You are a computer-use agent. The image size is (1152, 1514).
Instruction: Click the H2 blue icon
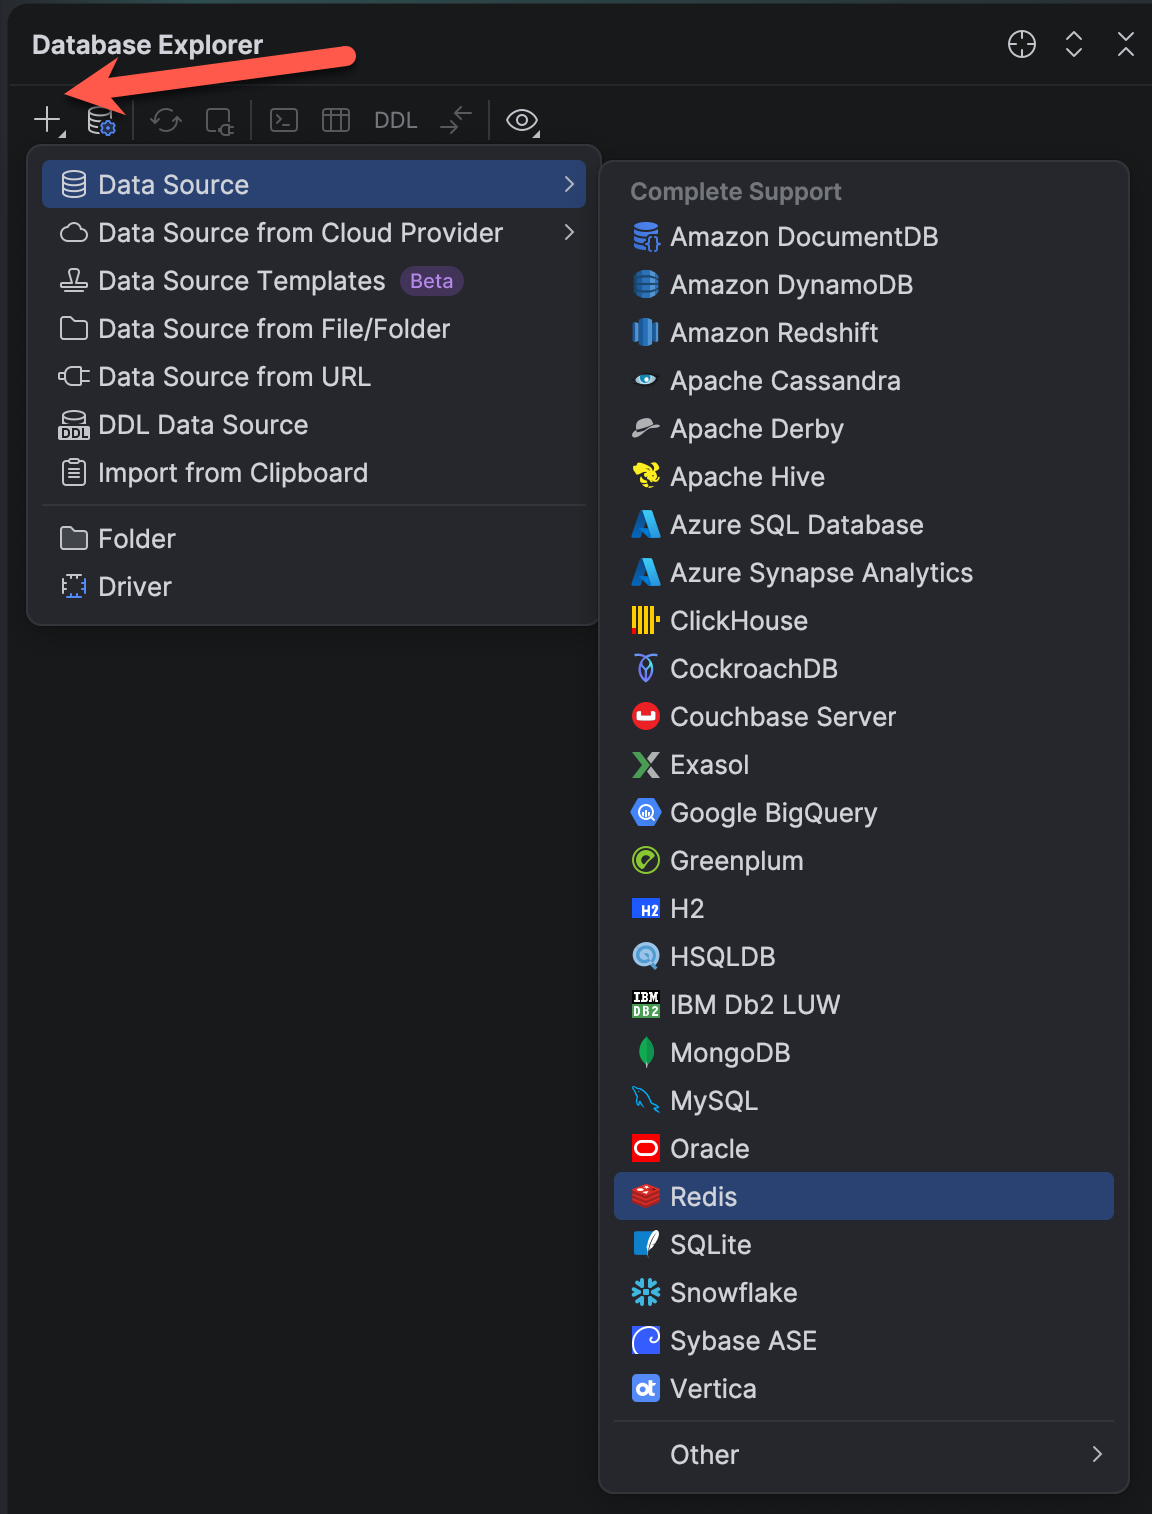click(646, 909)
